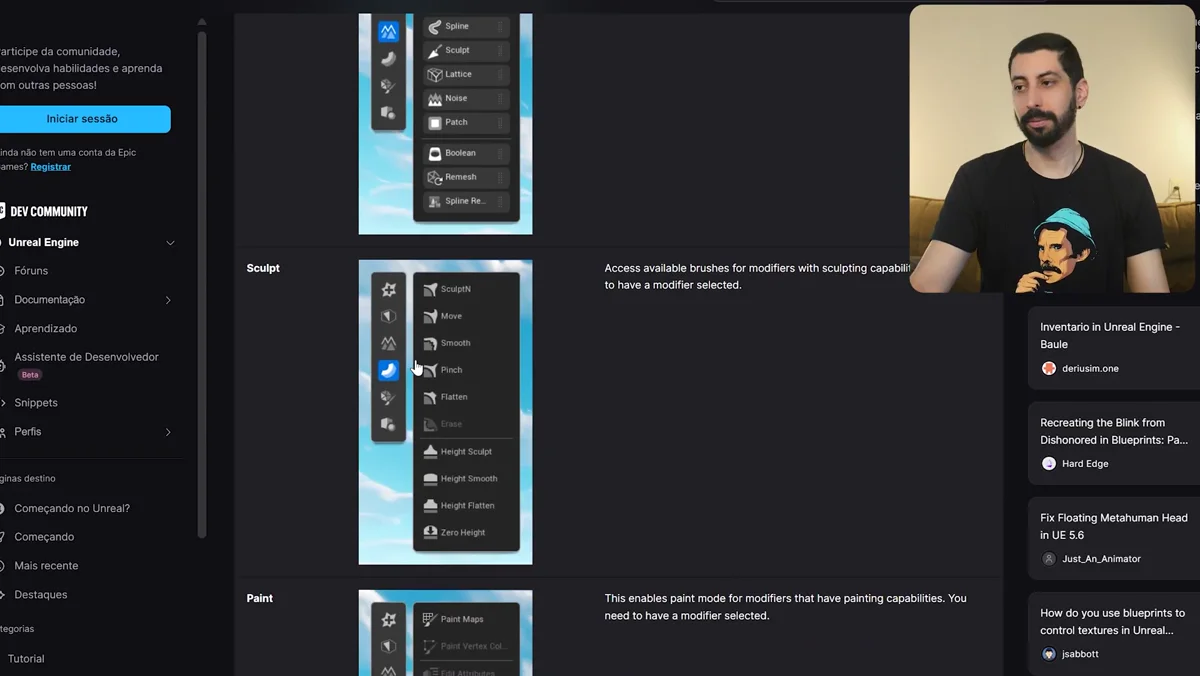The width and height of the screenshot is (1200, 676).
Task: Collapse the Unreal Engine section chevron
Action: (170, 243)
